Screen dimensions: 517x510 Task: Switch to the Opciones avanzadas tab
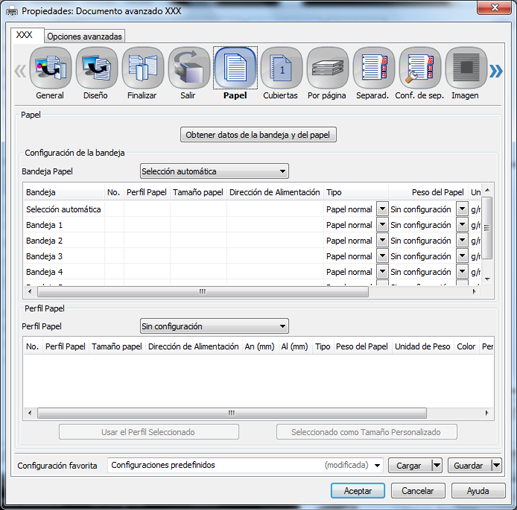85,36
